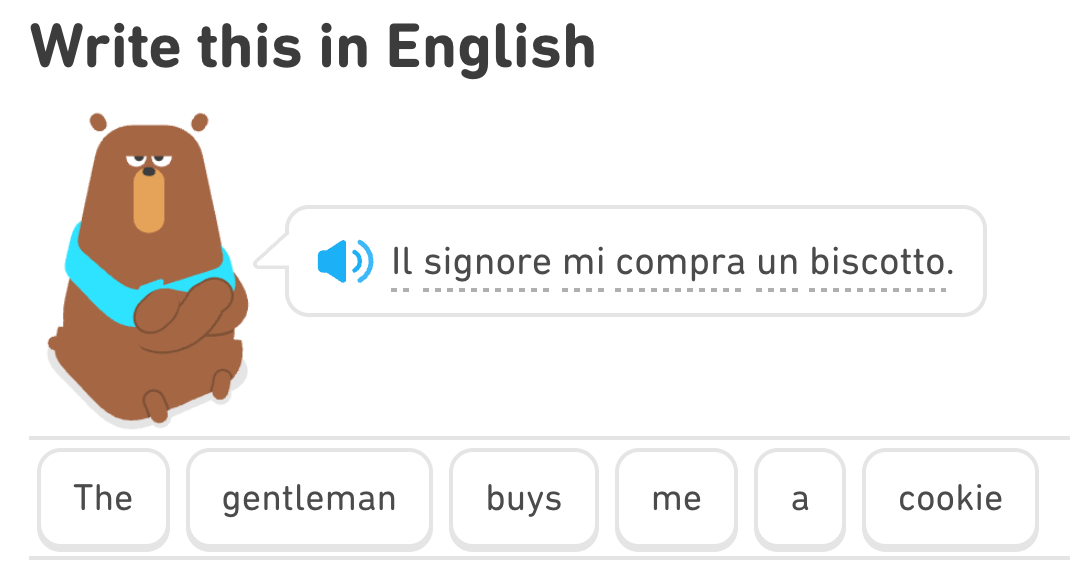Open hint for the word "compra"
This screenshot has width=1070, height=588.
(x=680, y=262)
